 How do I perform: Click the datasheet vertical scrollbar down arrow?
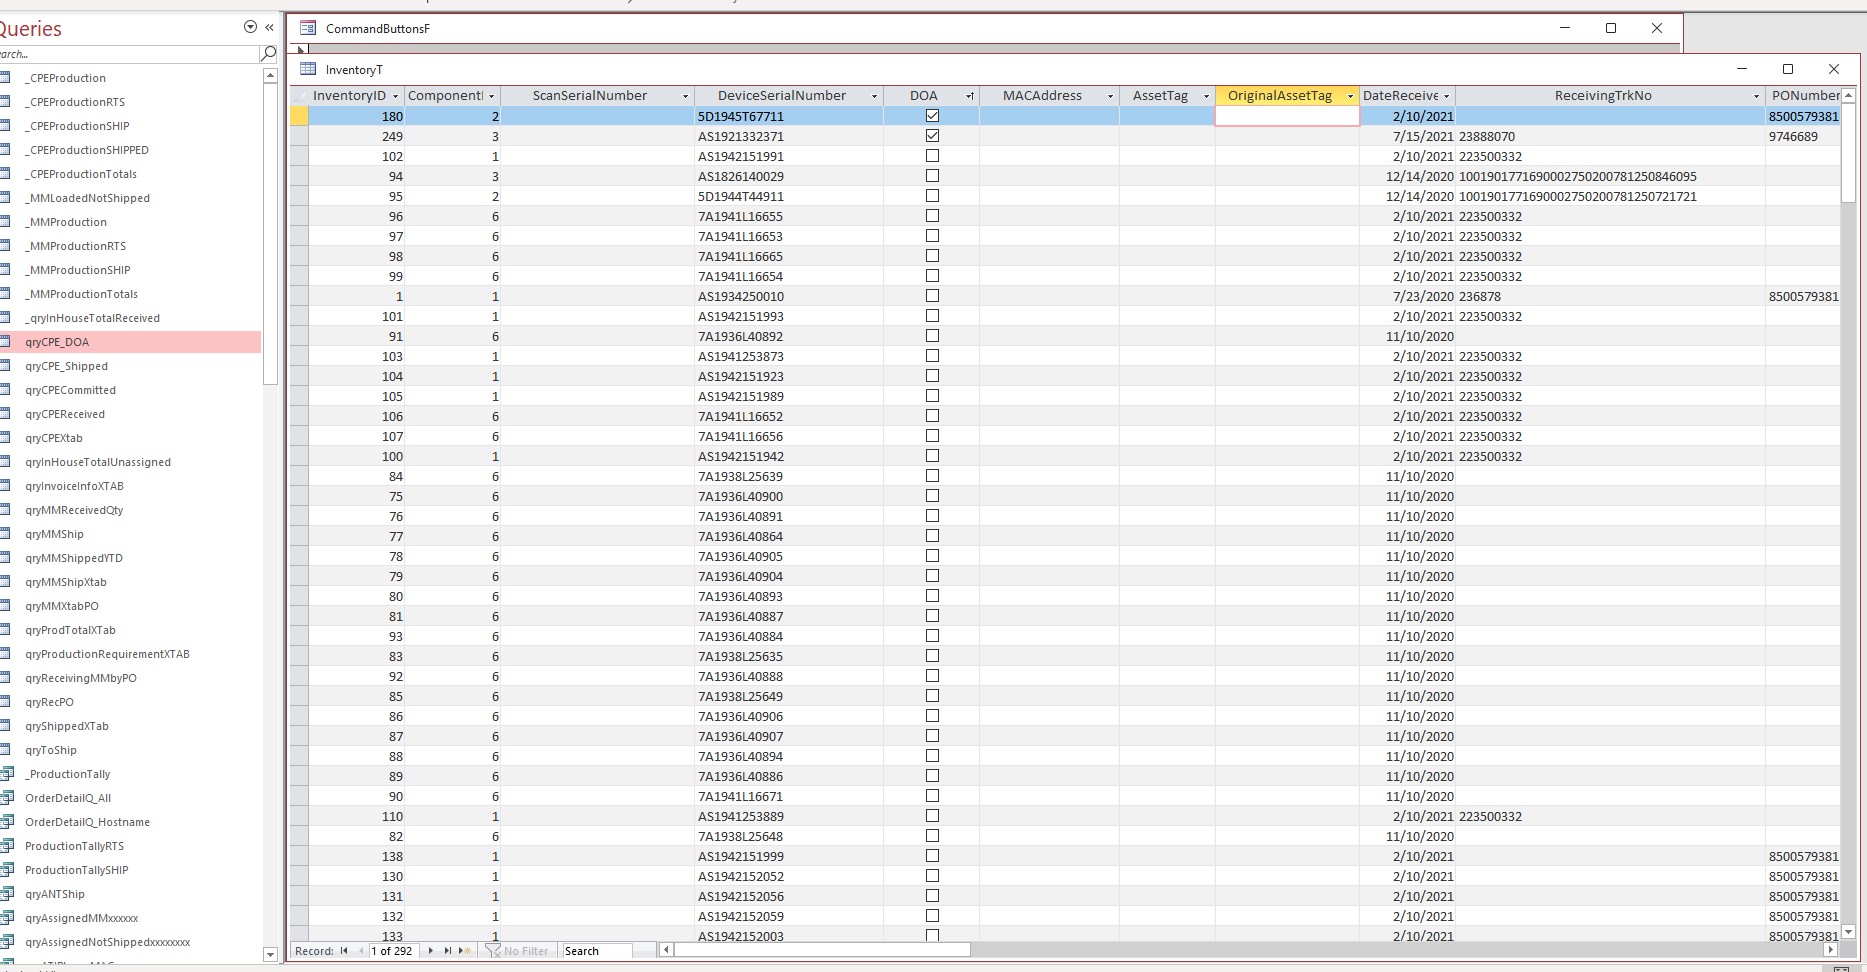tap(1848, 932)
